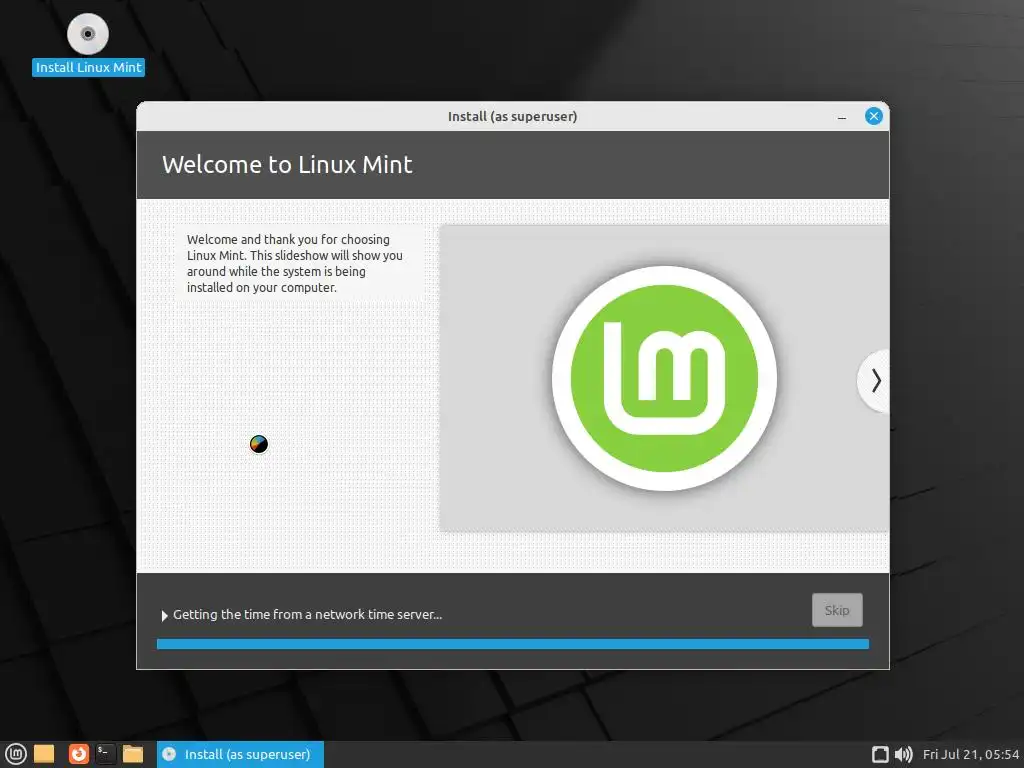1024x768 pixels.
Task: Advance slideshow with the right chevron arrow
Action: coord(876,380)
